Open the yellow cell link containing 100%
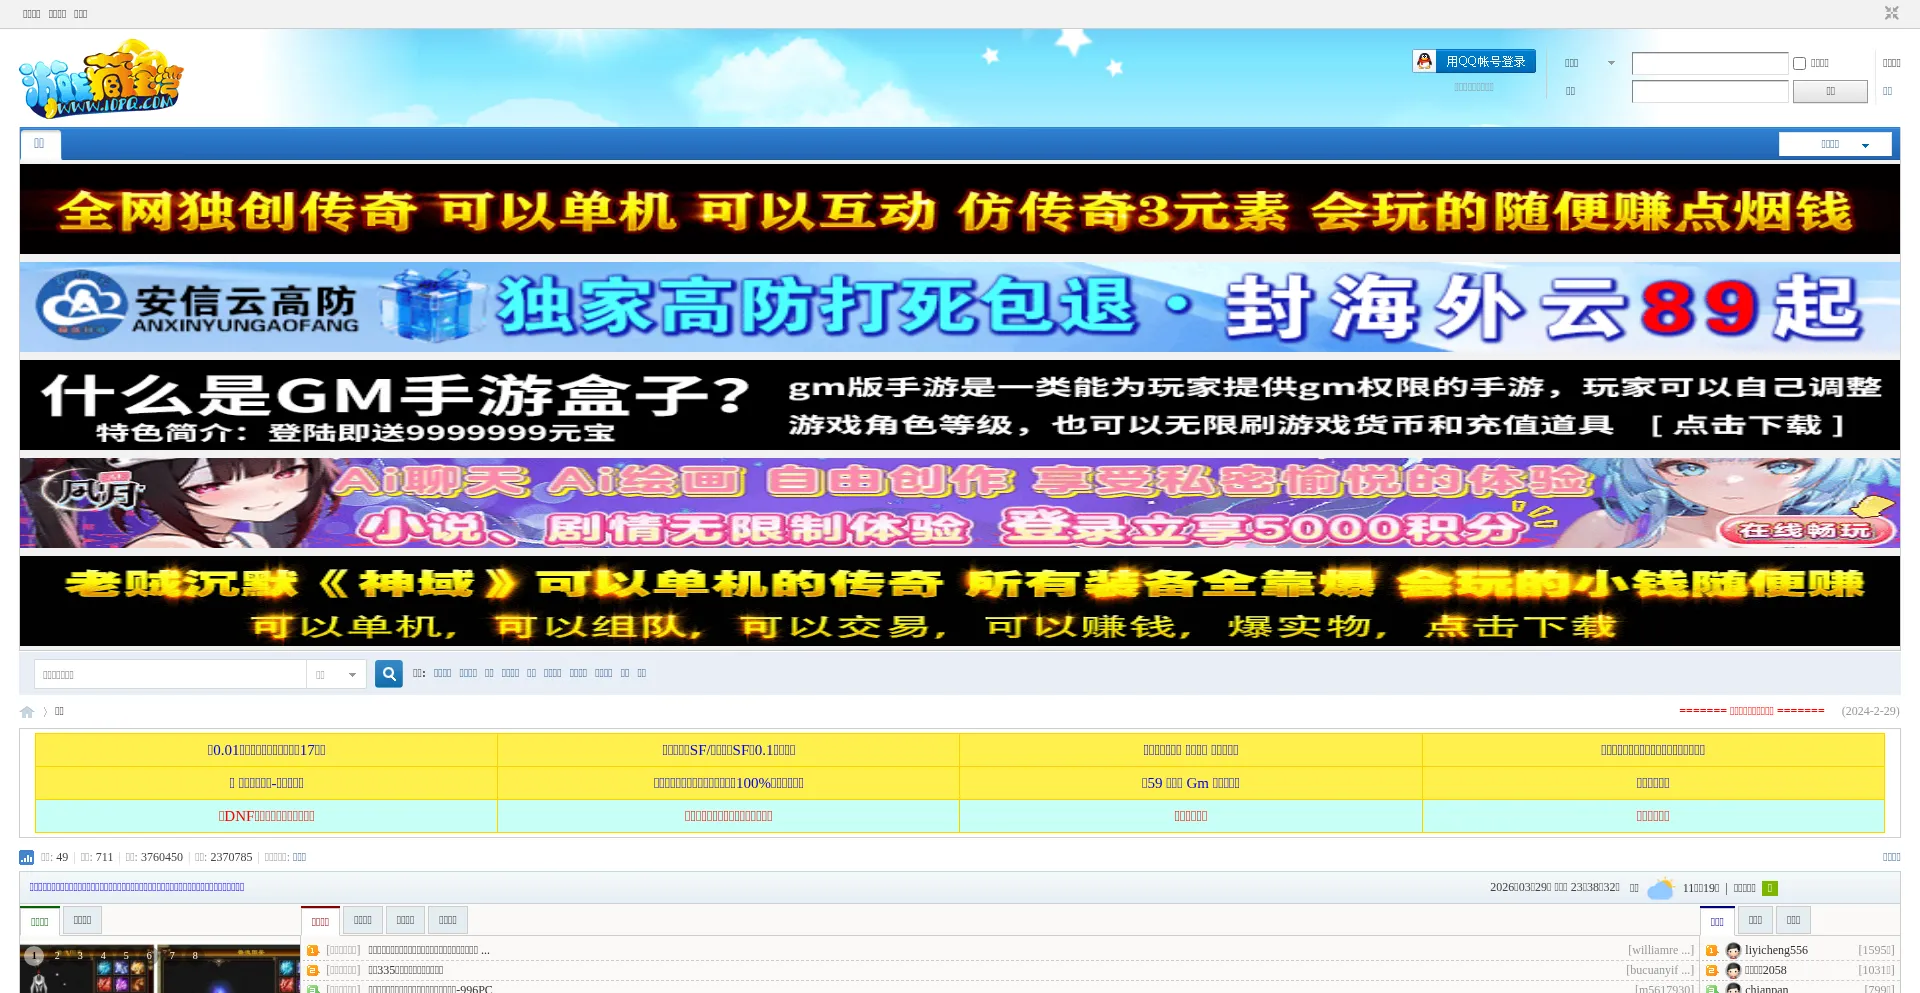The height and width of the screenshot is (993, 1920). [728, 783]
